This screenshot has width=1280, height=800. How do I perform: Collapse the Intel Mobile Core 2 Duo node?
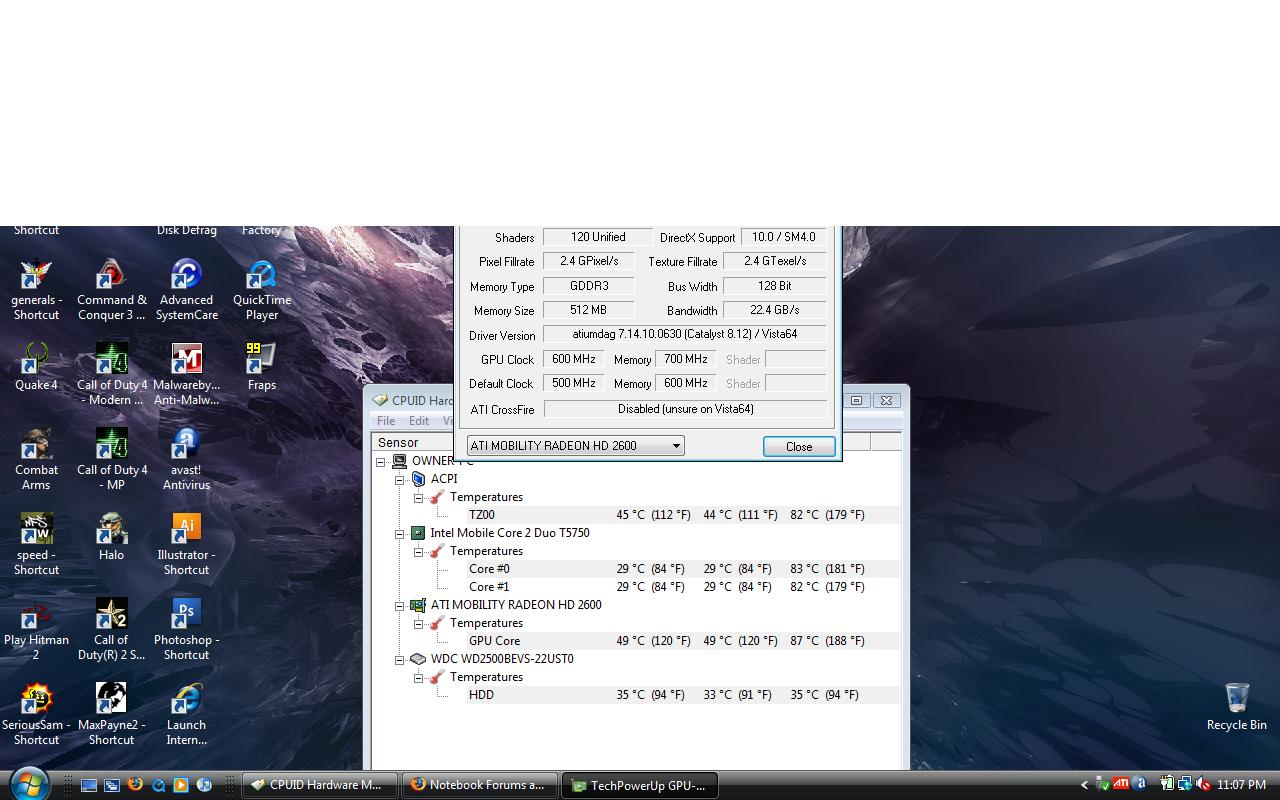tap(400, 533)
